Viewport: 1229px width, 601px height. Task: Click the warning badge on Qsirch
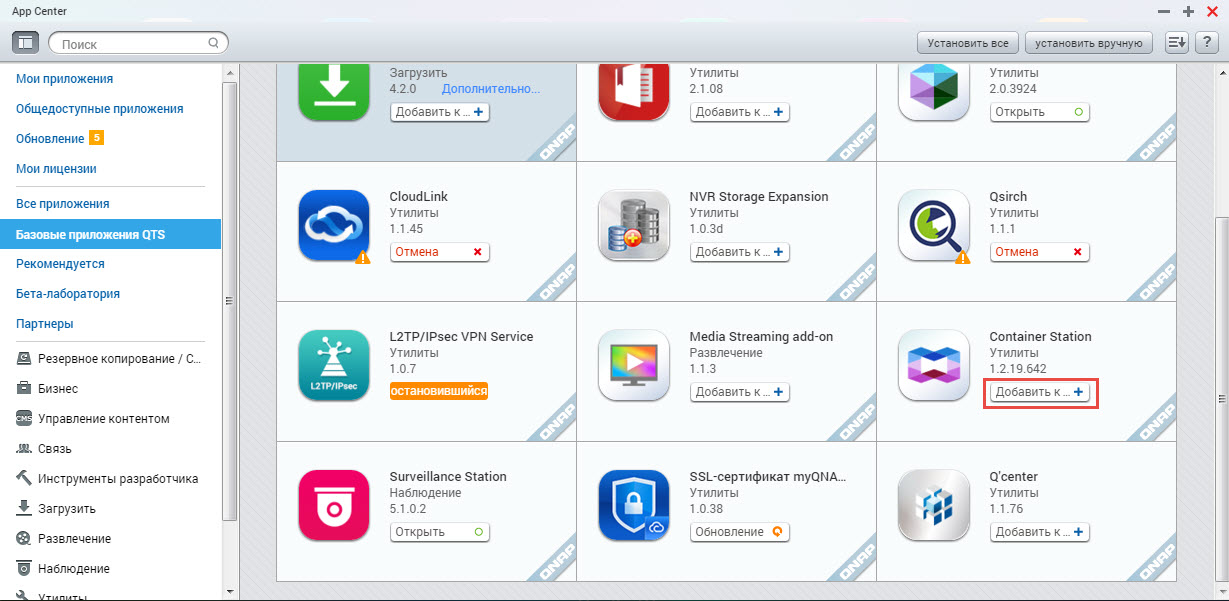pyautogui.click(x=963, y=257)
